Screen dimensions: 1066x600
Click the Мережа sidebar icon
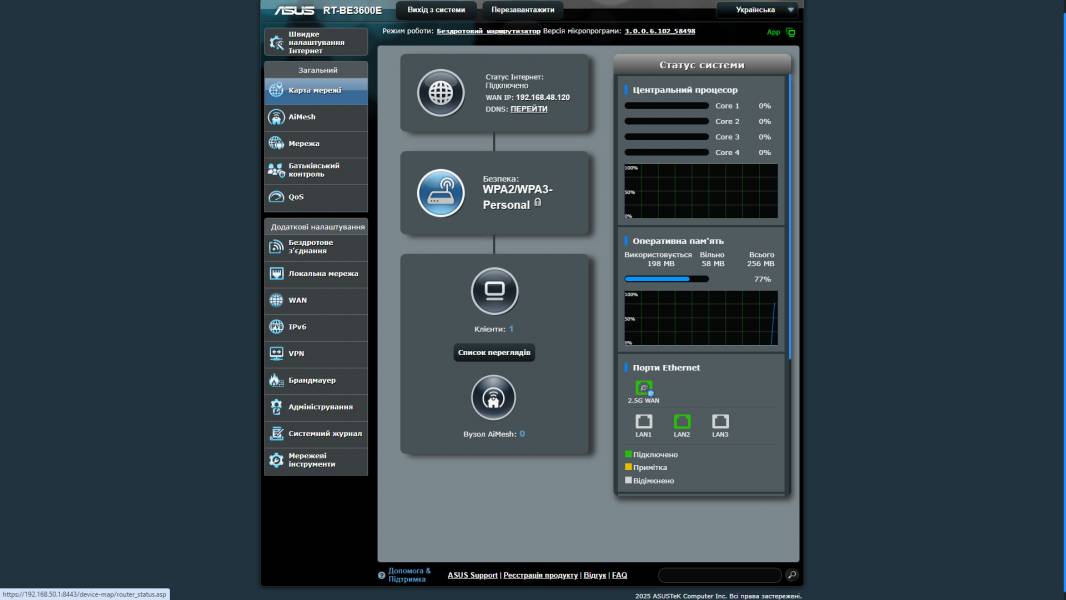point(276,143)
